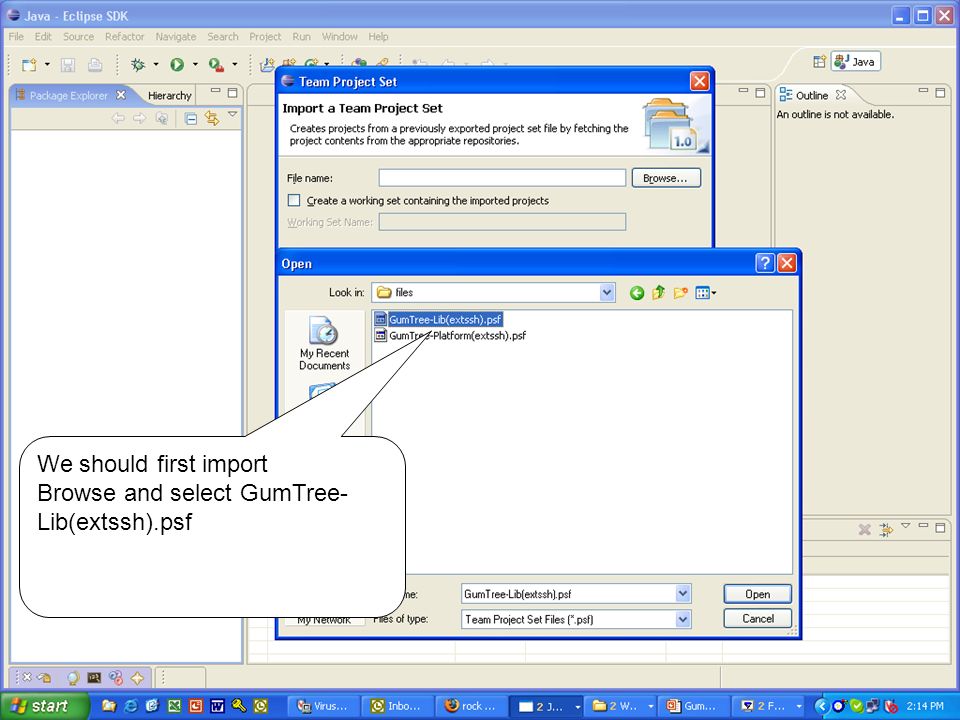Open the View Menu icon in Open dialog

click(705, 293)
